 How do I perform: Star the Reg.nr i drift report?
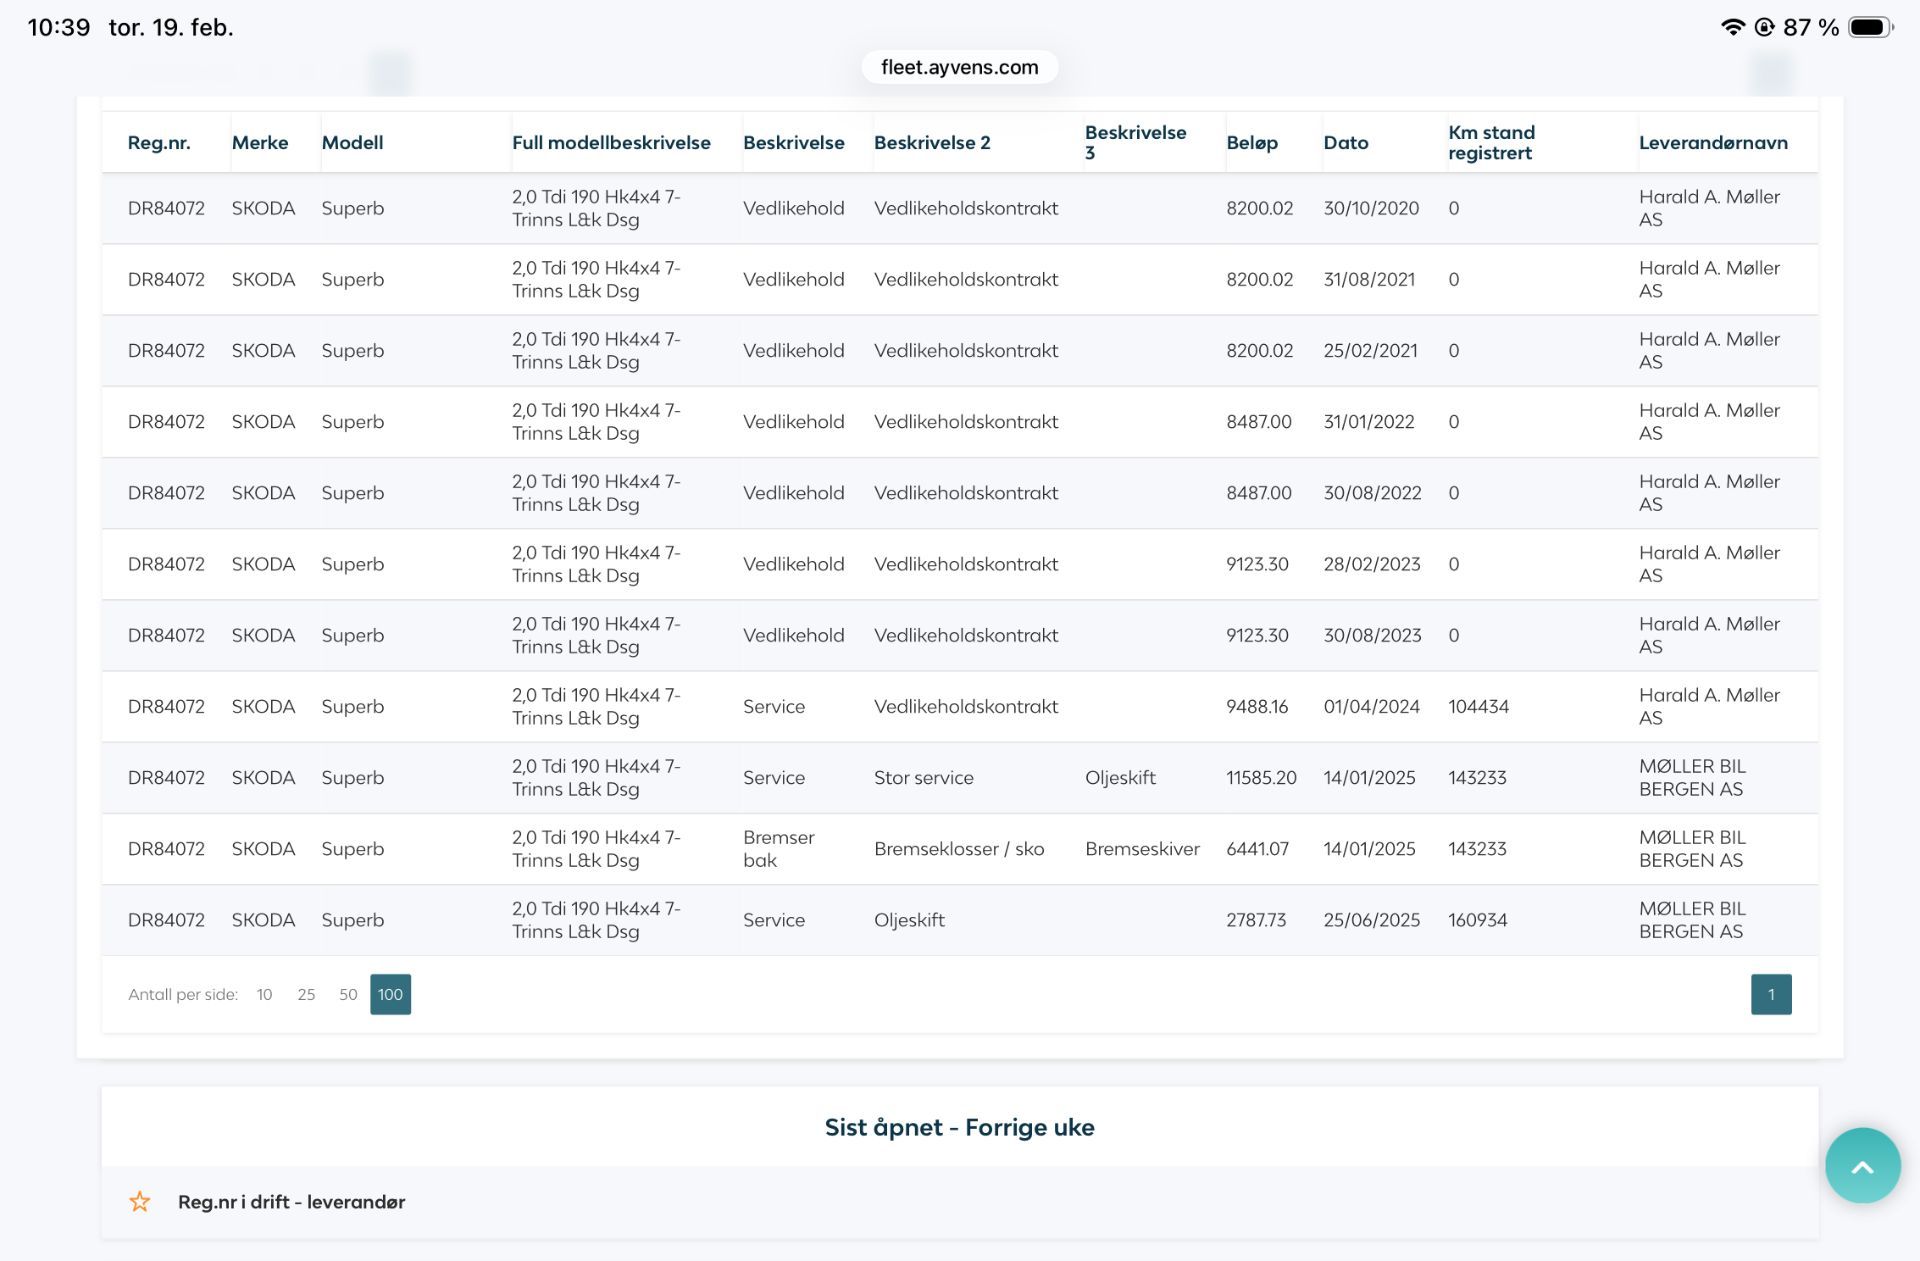(x=140, y=1201)
